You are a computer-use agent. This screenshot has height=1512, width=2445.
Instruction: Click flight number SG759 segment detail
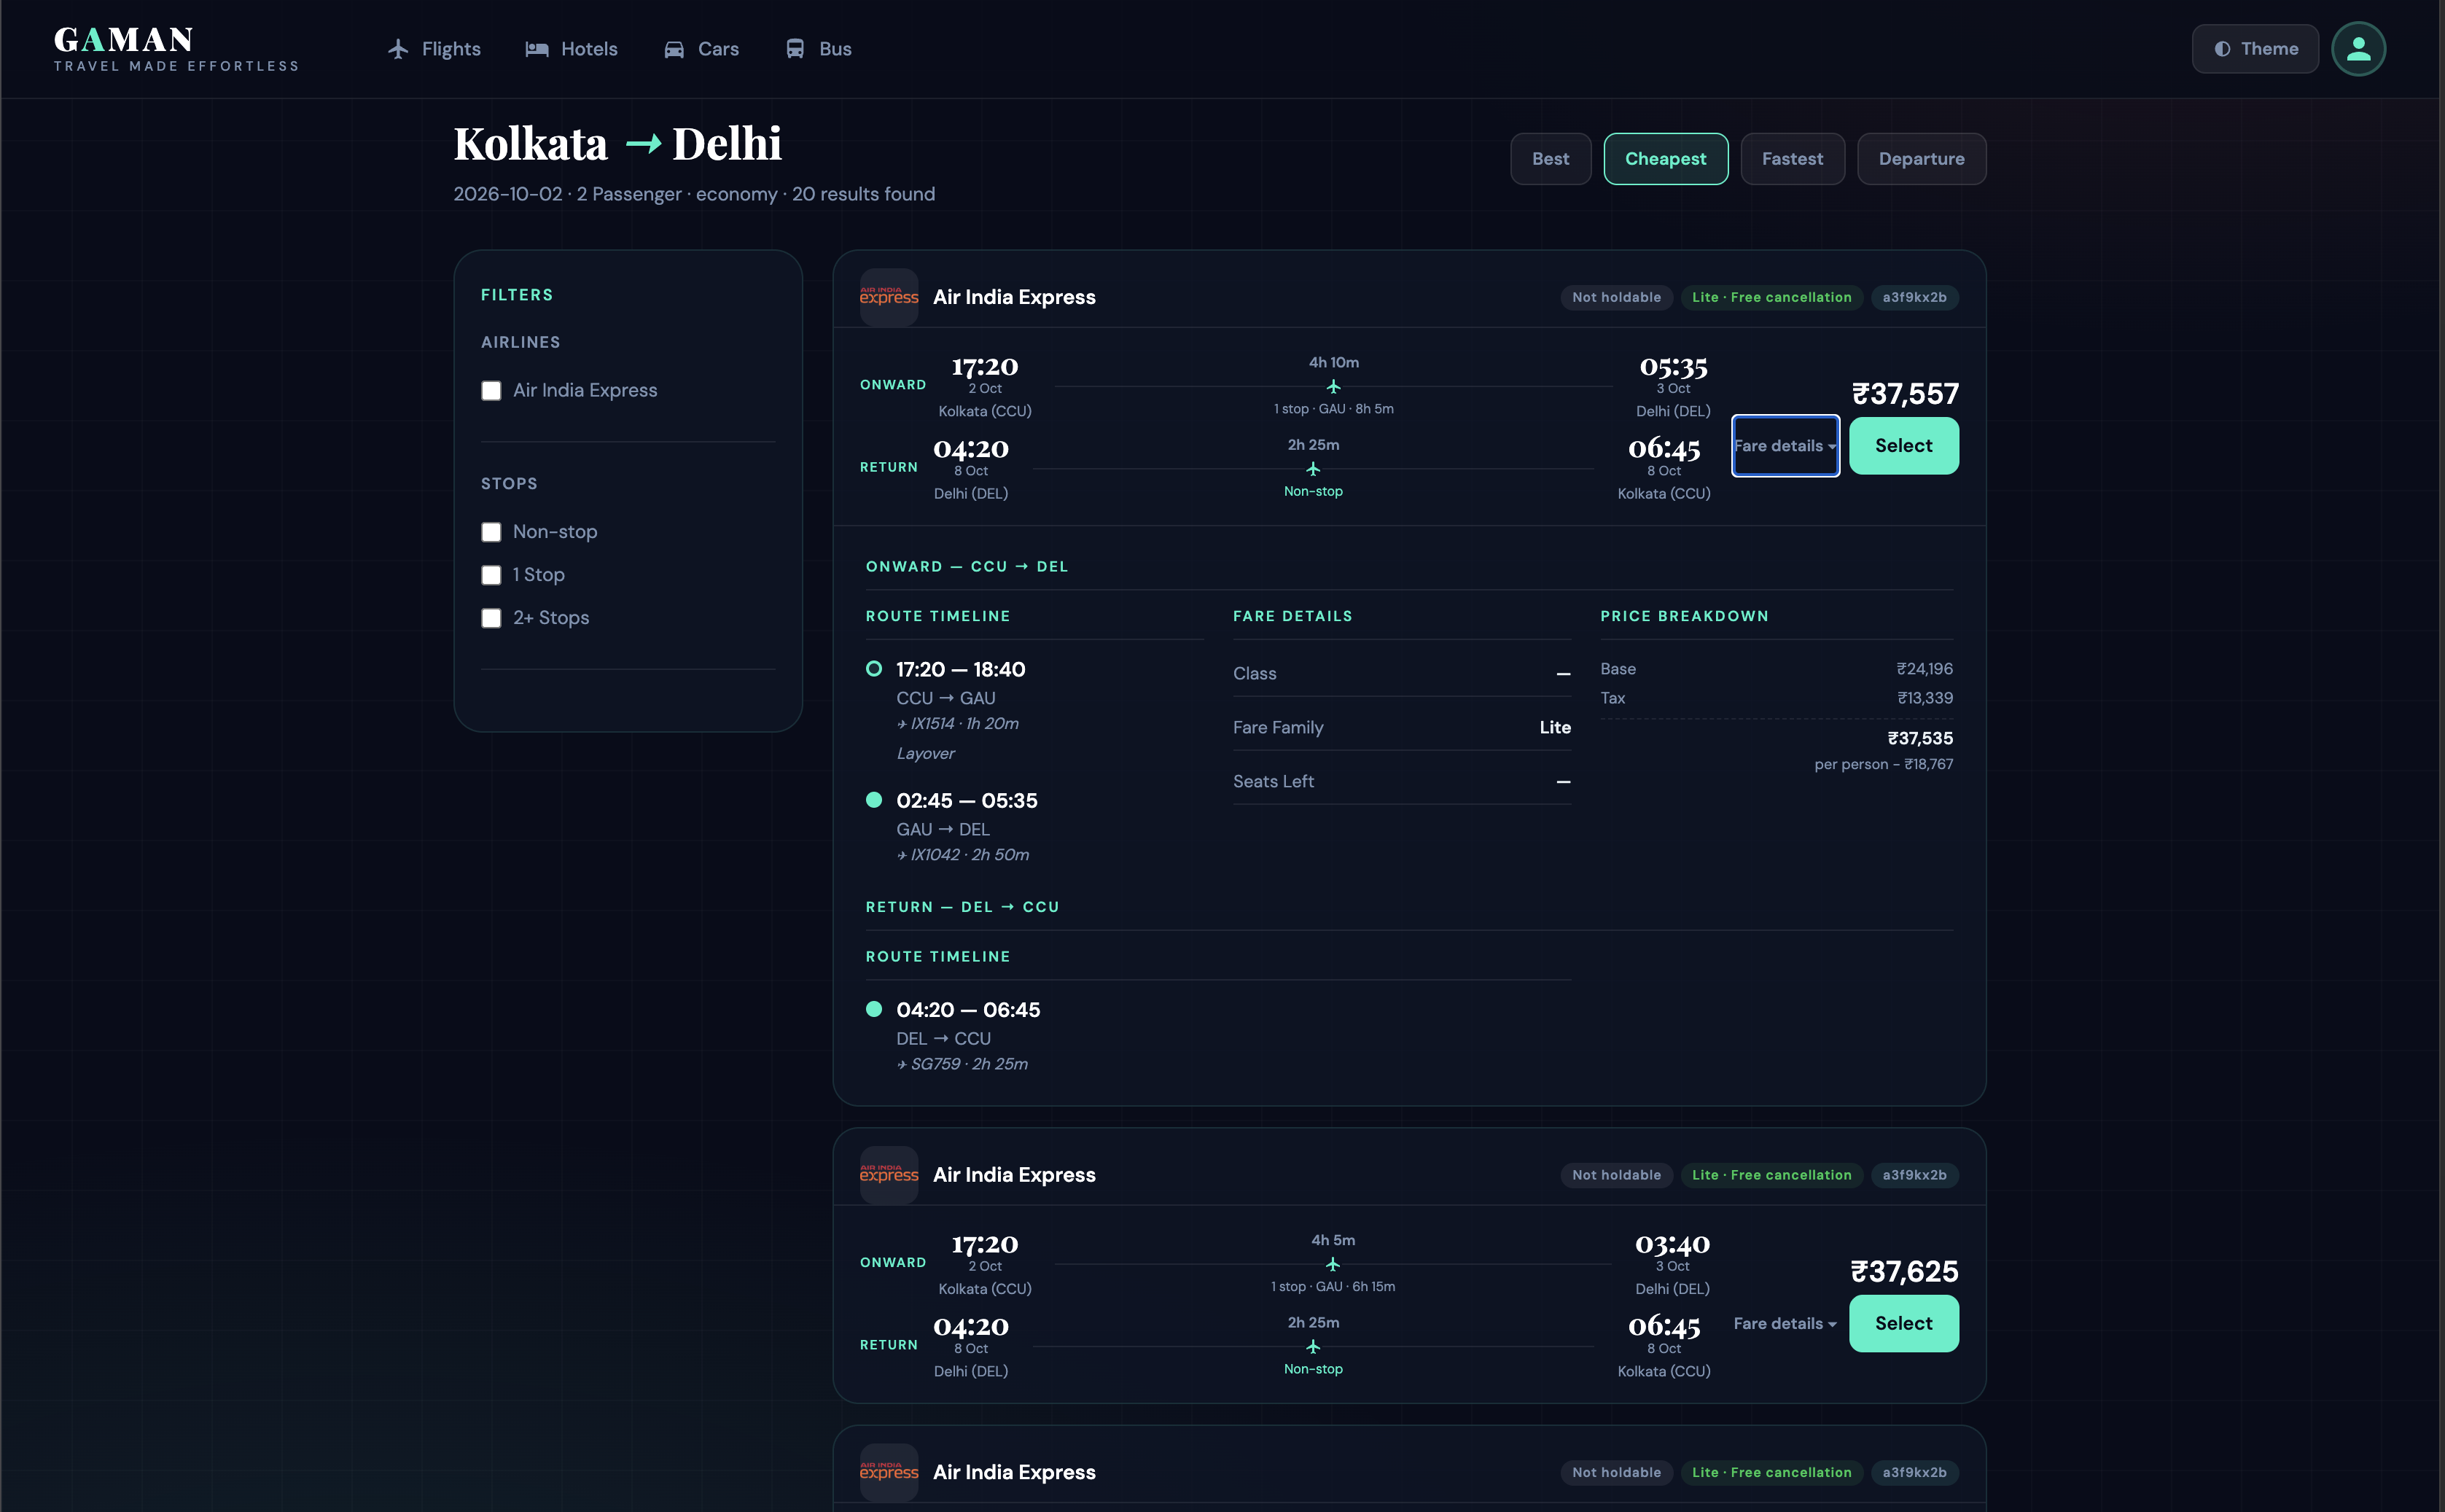pyautogui.click(x=962, y=1064)
